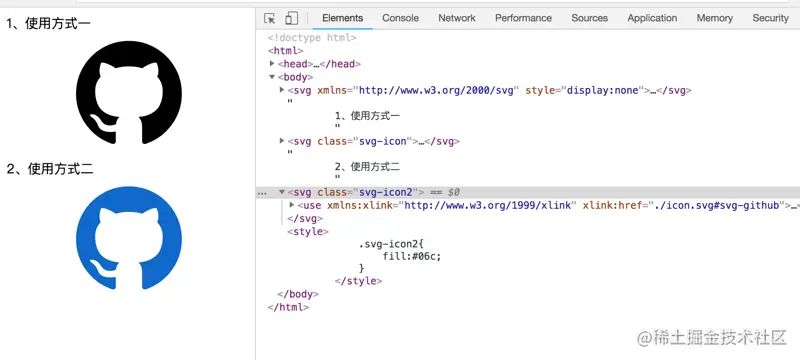Click the DOM text node 1、使用方式一
This screenshot has width=800, height=360.
click(367, 116)
